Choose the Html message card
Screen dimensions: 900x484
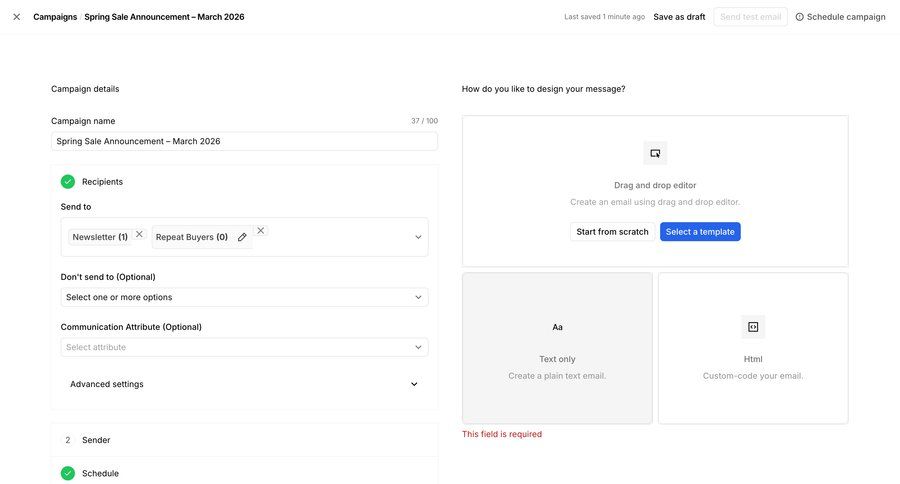coord(753,349)
